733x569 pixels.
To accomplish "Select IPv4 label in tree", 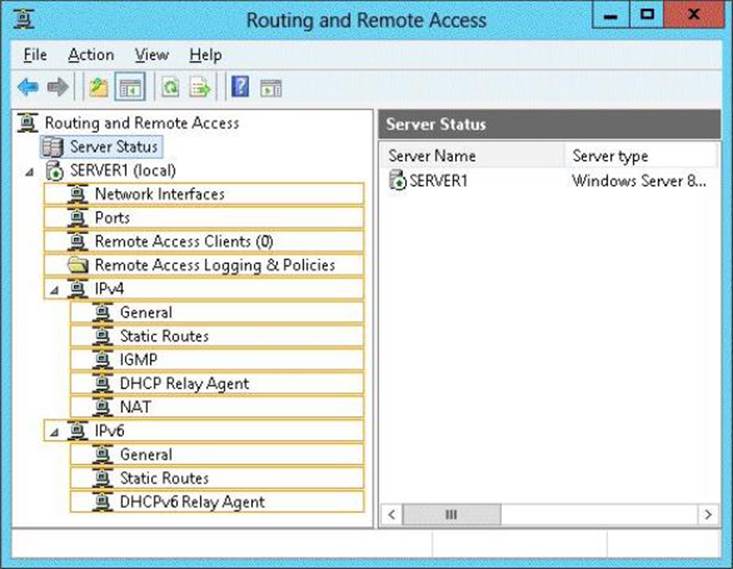I will click(x=109, y=289).
